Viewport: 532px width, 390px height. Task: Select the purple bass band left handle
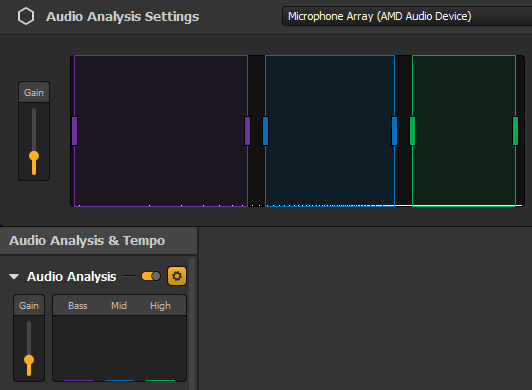point(75,131)
